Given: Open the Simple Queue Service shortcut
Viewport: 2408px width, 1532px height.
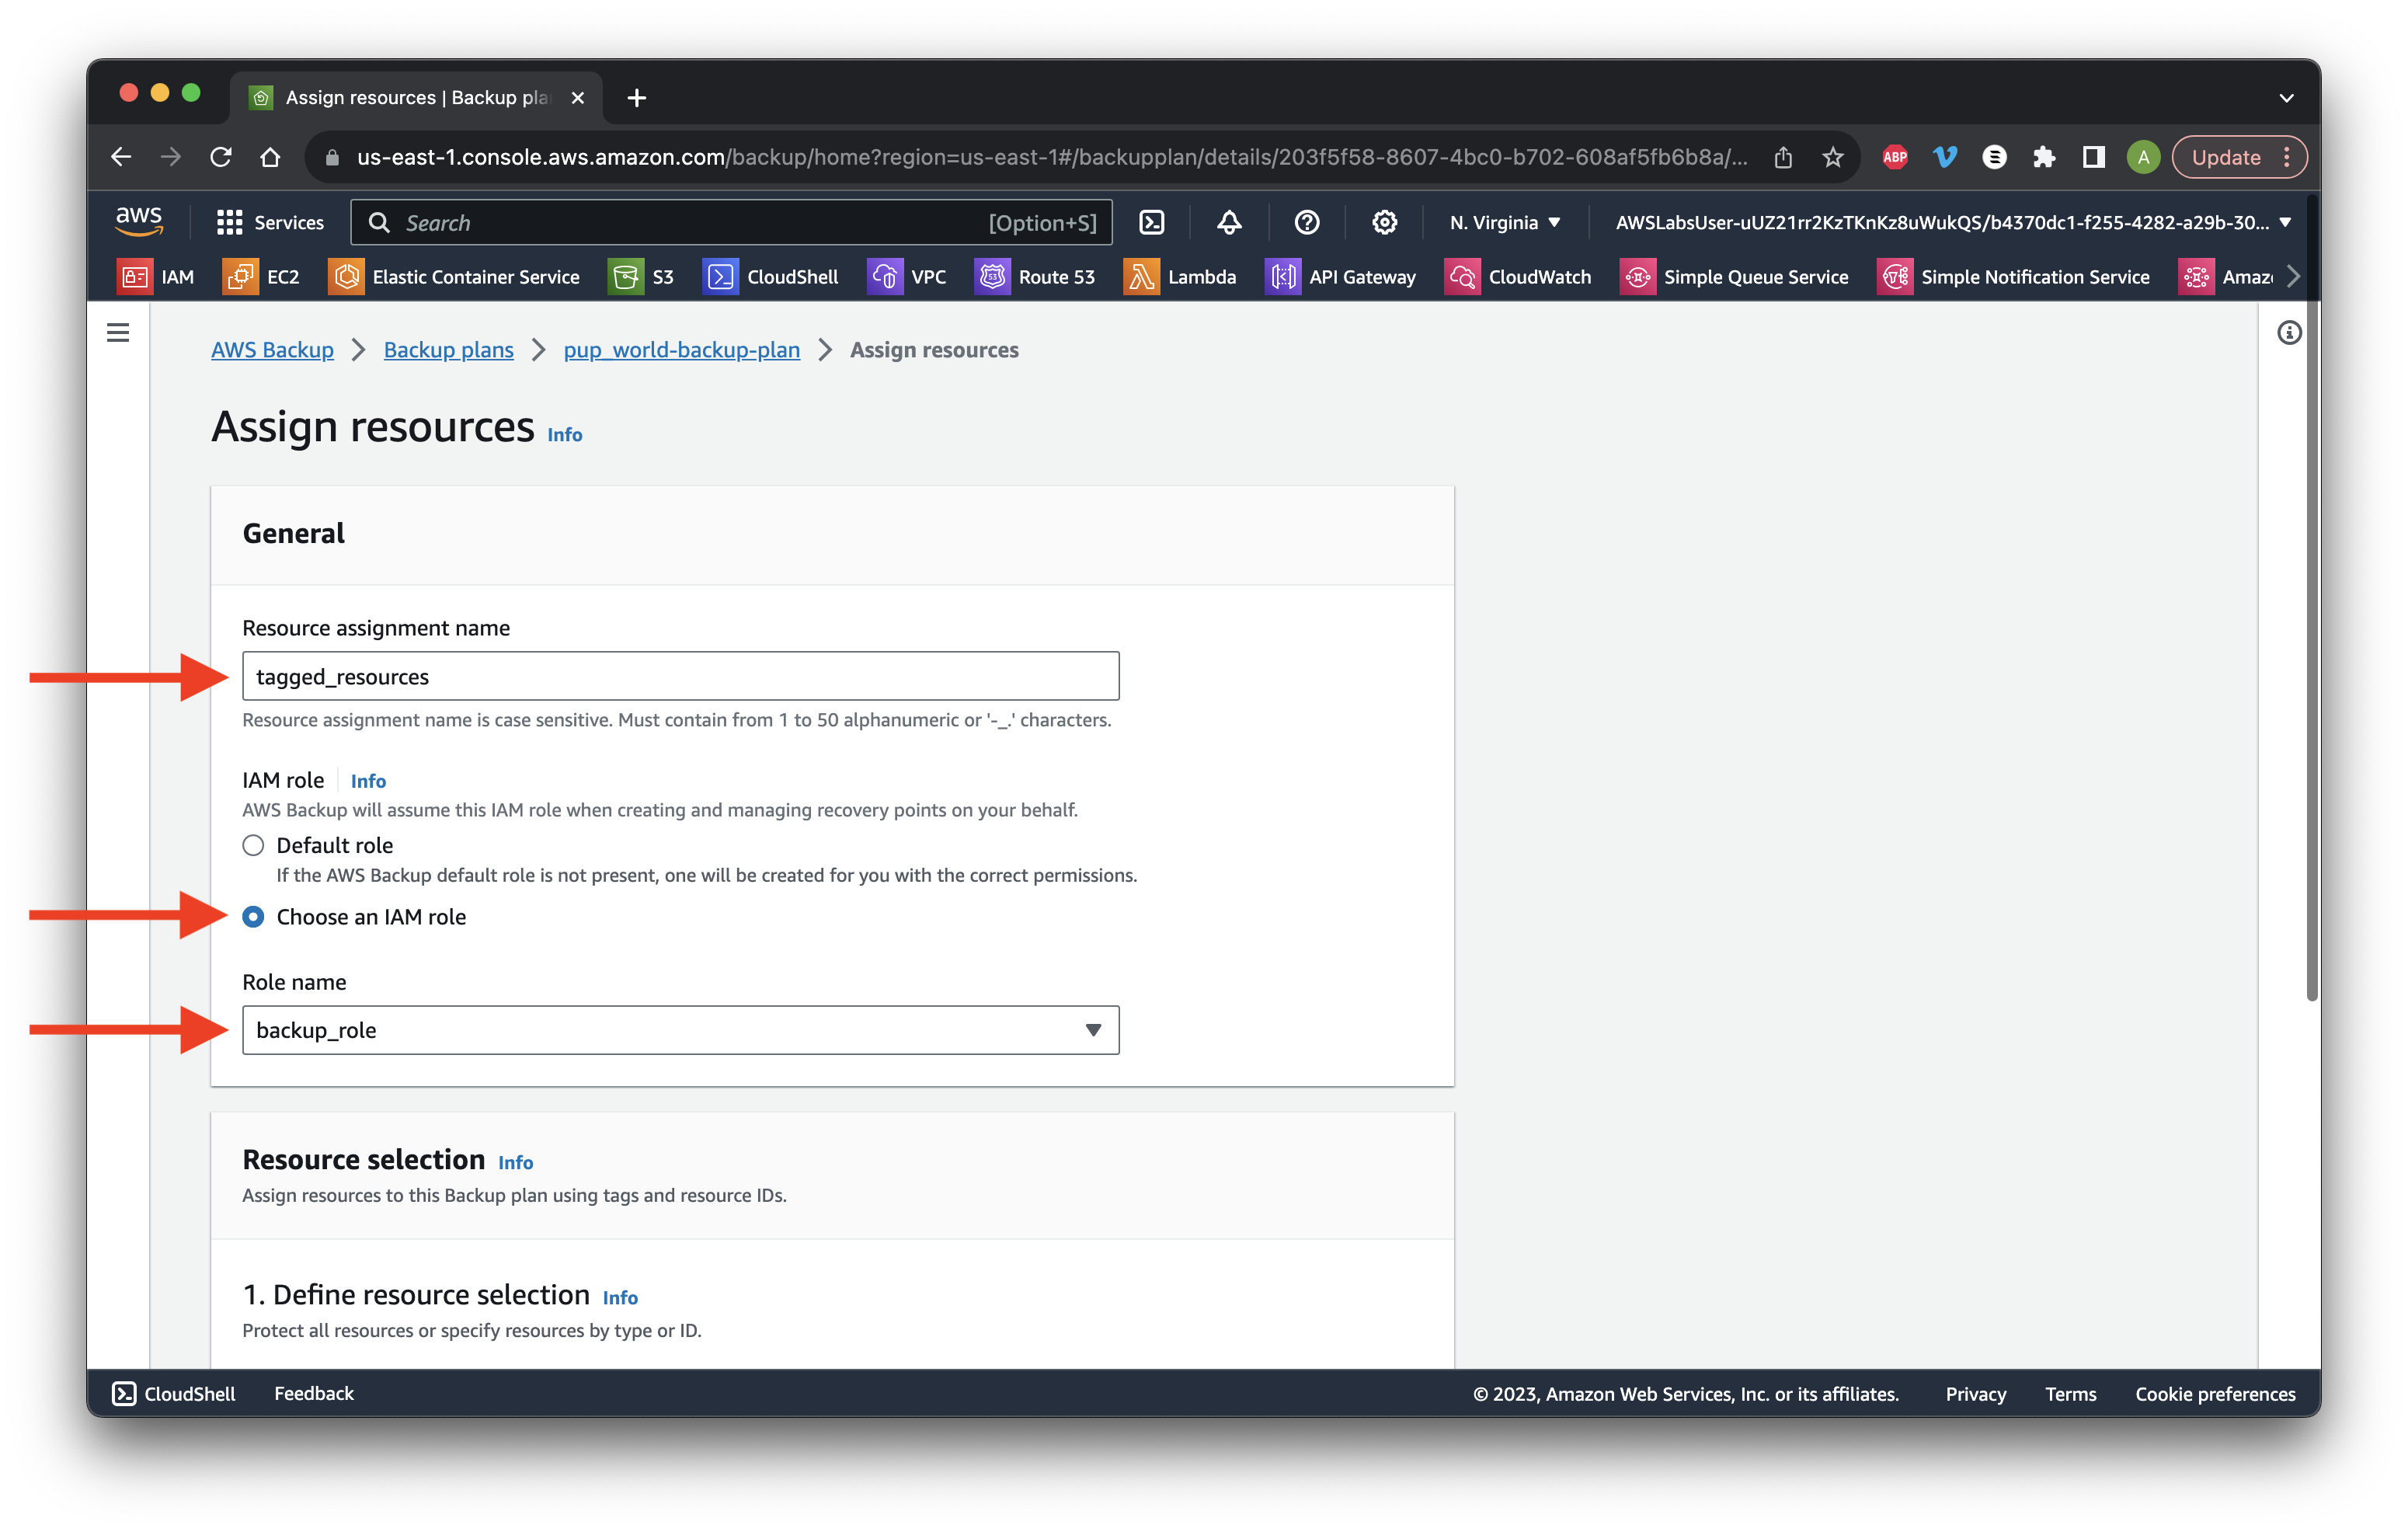Looking at the screenshot, I should pyautogui.click(x=1734, y=277).
